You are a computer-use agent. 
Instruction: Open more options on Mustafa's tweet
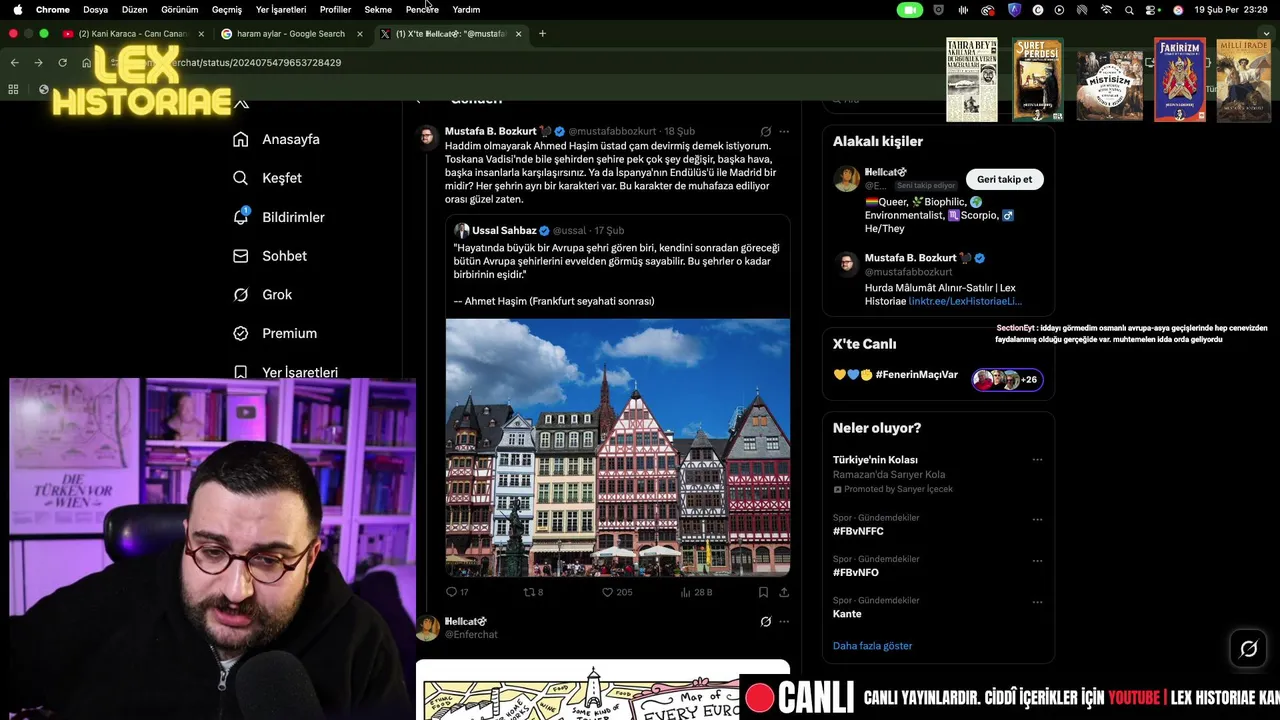(784, 131)
